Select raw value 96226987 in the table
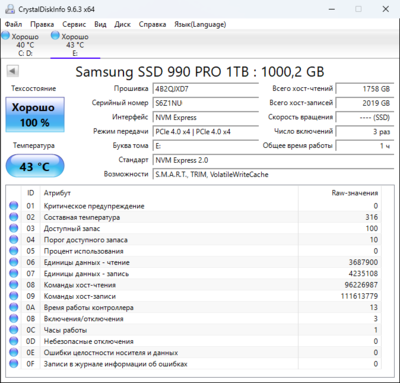The width and height of the screenshot is (400, 383). point(361,285)
